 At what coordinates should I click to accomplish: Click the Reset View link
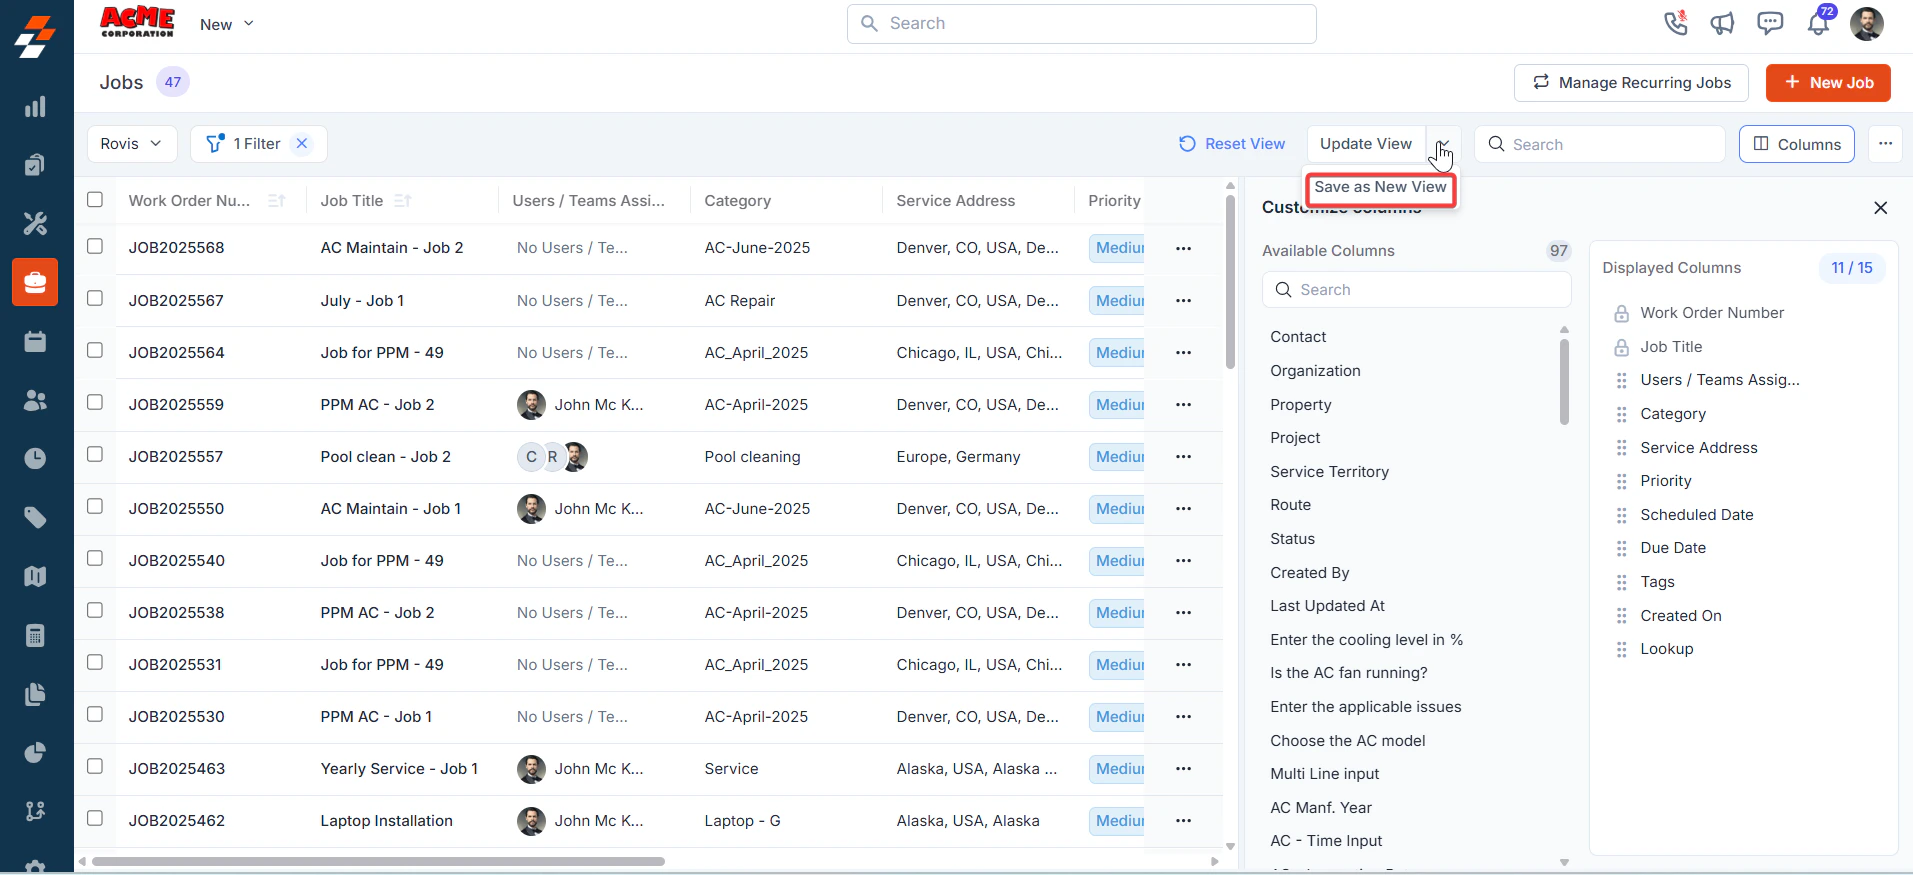tap(1232, 144)
